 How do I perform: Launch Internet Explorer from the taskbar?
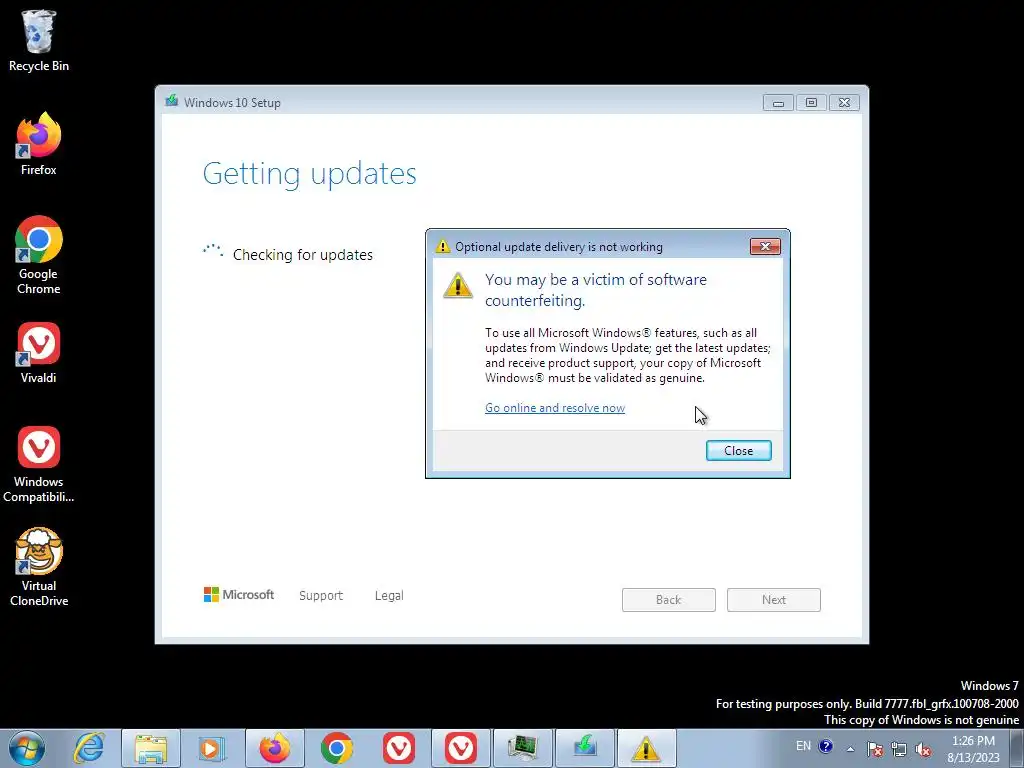(x=89, y=748)
